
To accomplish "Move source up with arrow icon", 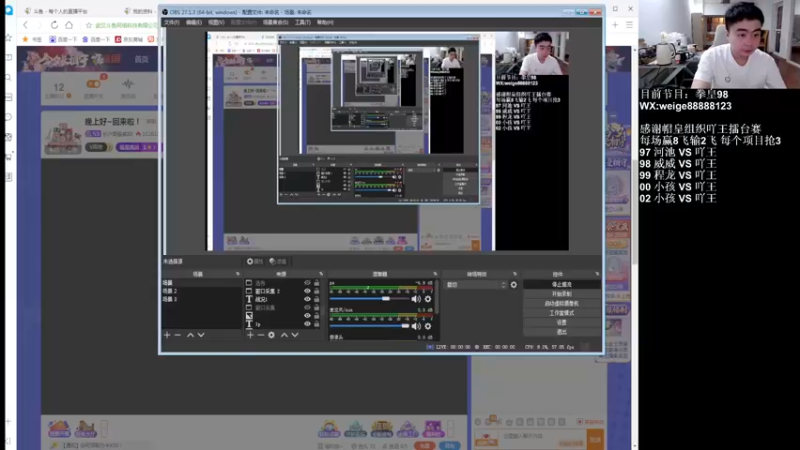I will 284,335.
